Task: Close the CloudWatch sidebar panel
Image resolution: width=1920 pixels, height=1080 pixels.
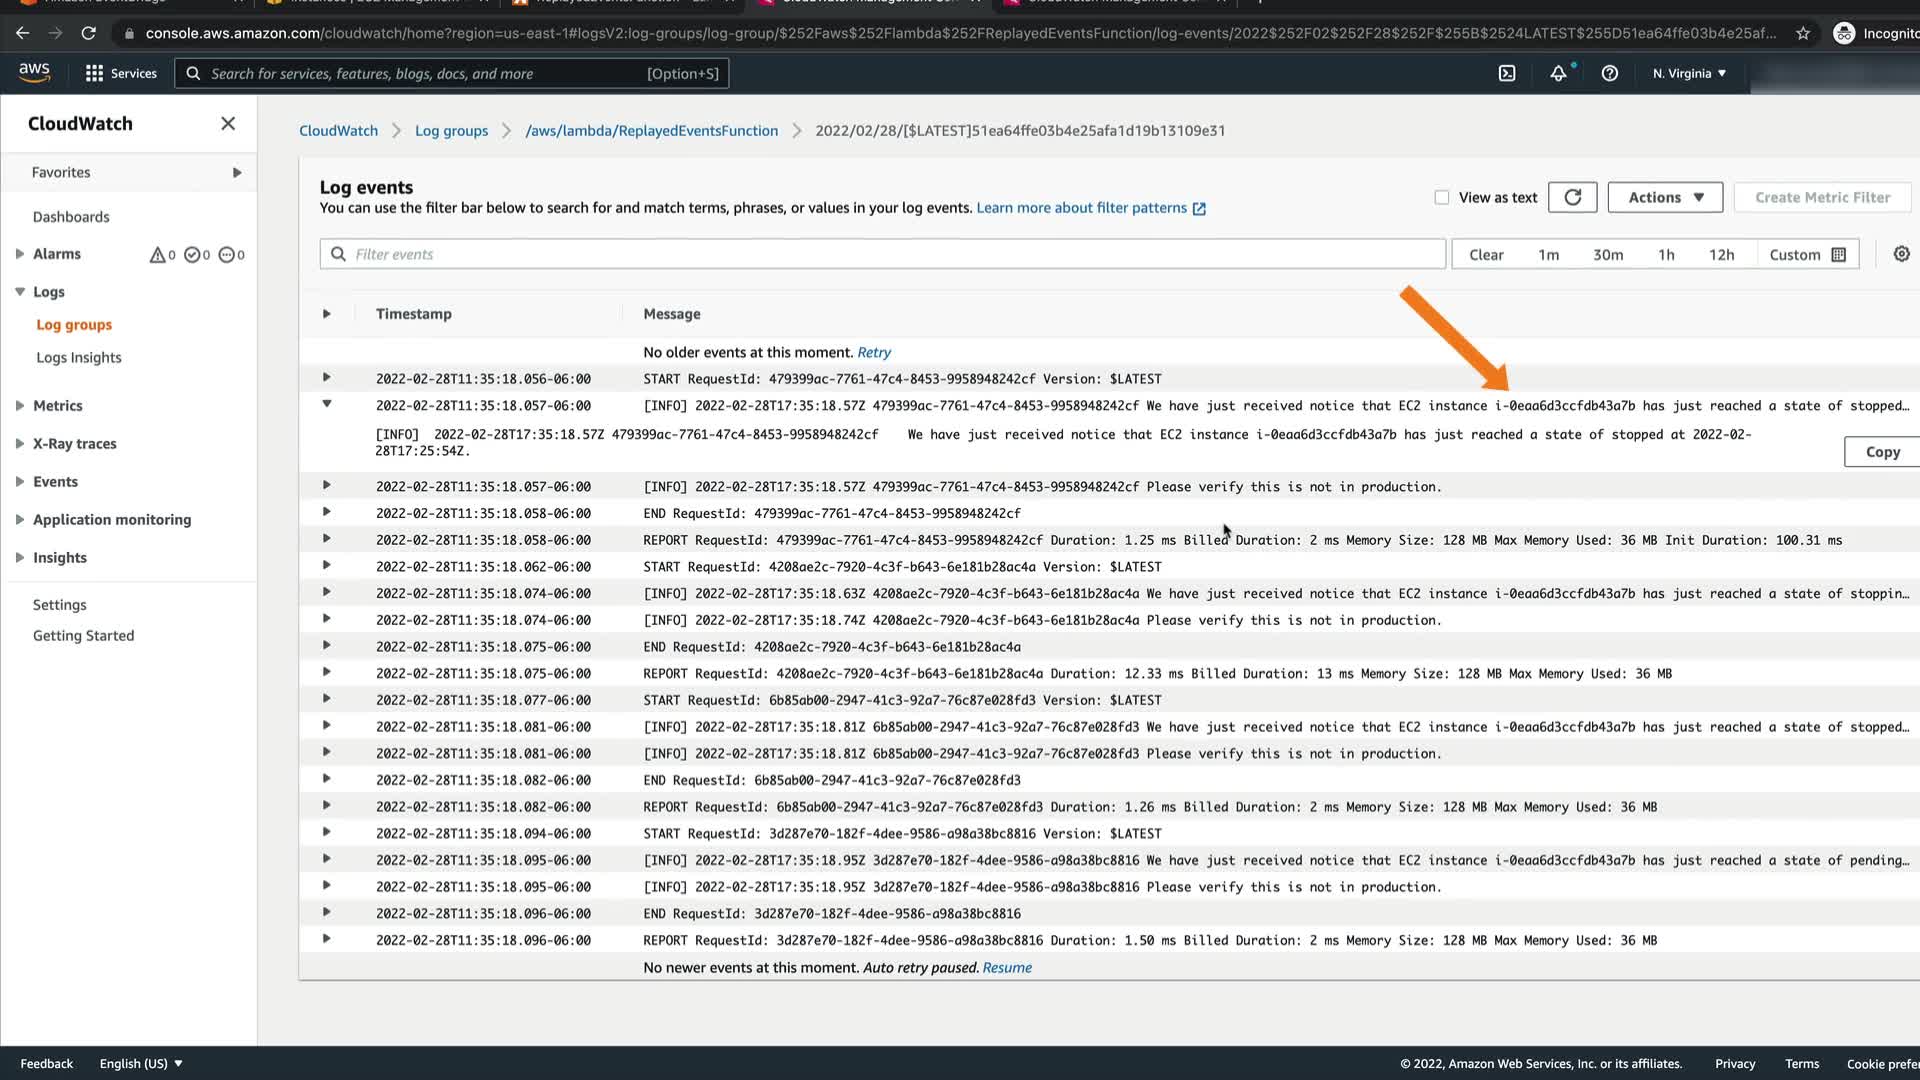Action: pos(228,123)
